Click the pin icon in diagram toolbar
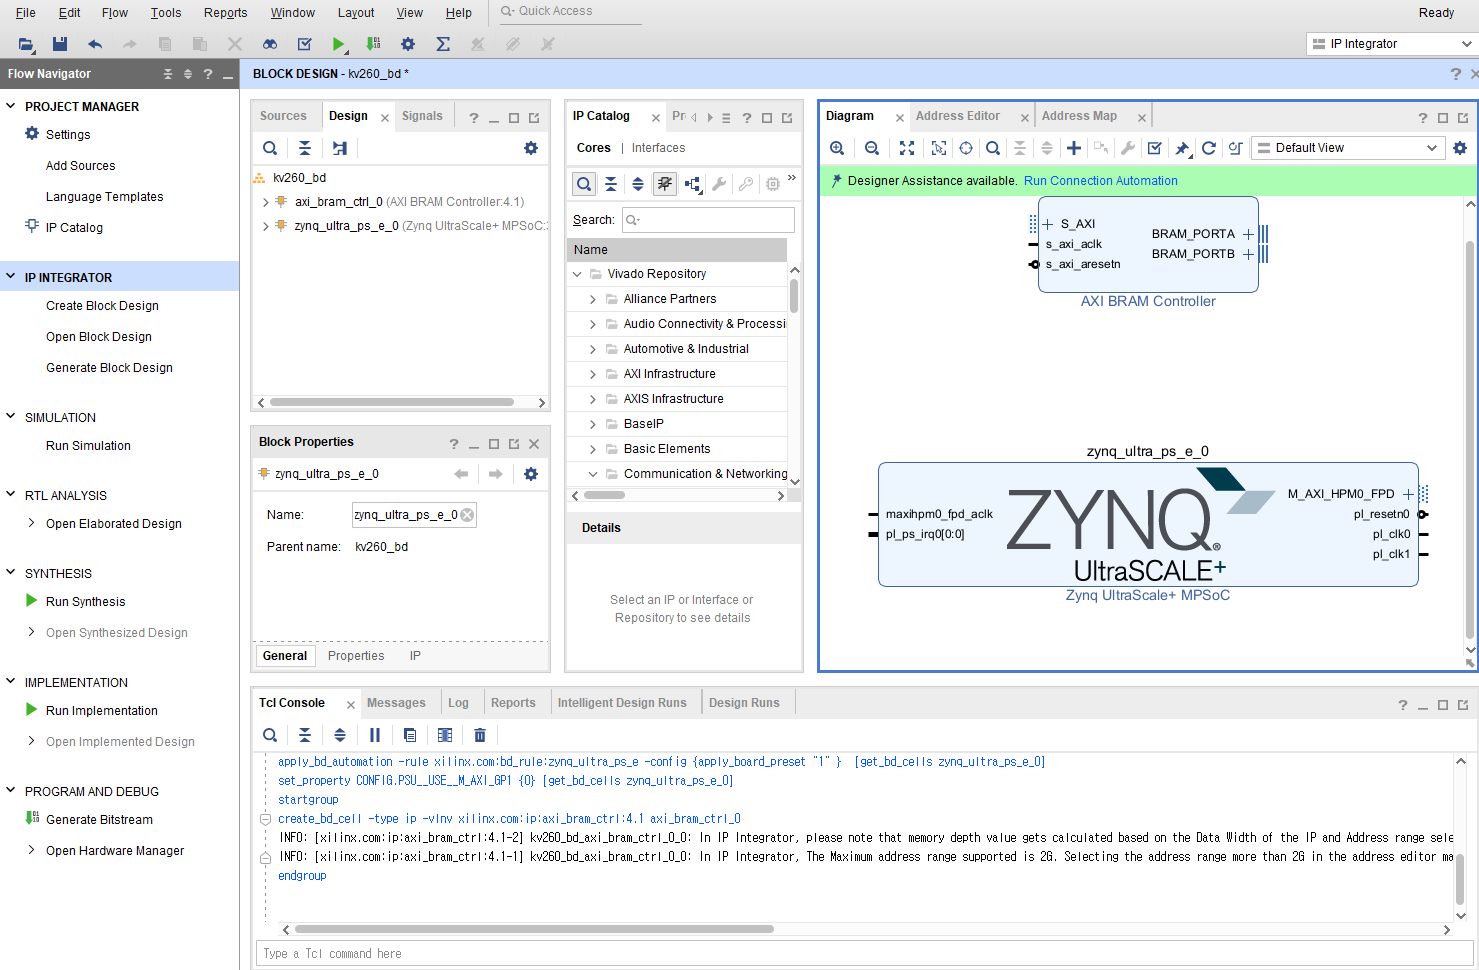1479x970 pixels. [x=1182, y=148]
